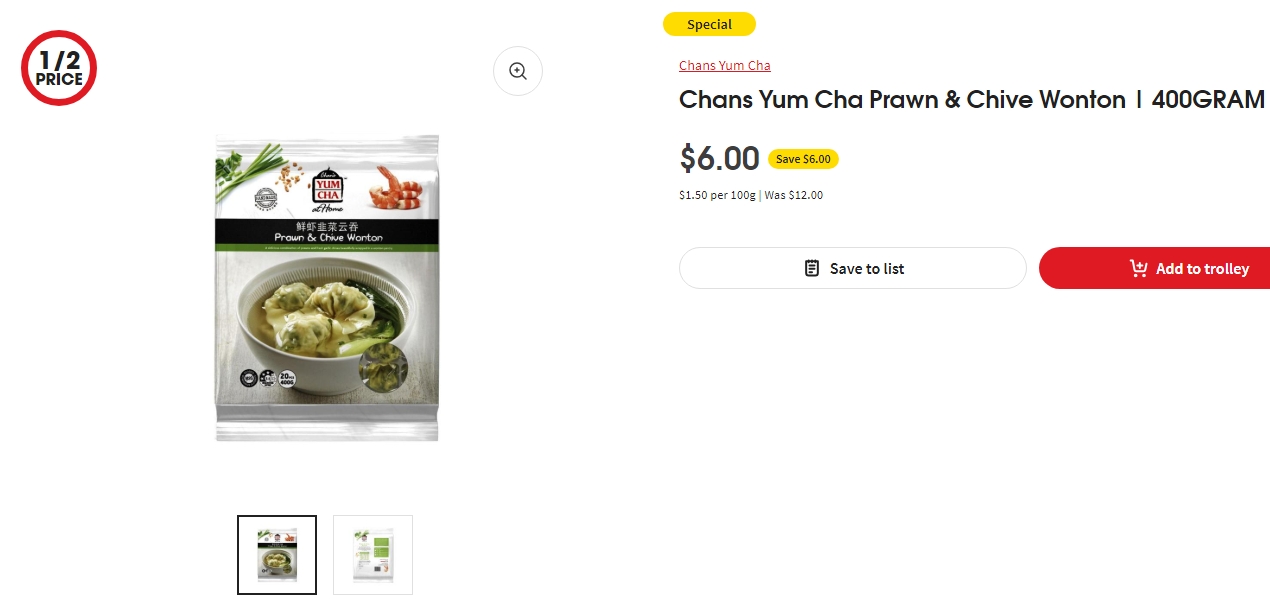Click the Prawn & Chive Wonton product title
Viewport: 1270px width, 616px height.
(x=972, y=100)
